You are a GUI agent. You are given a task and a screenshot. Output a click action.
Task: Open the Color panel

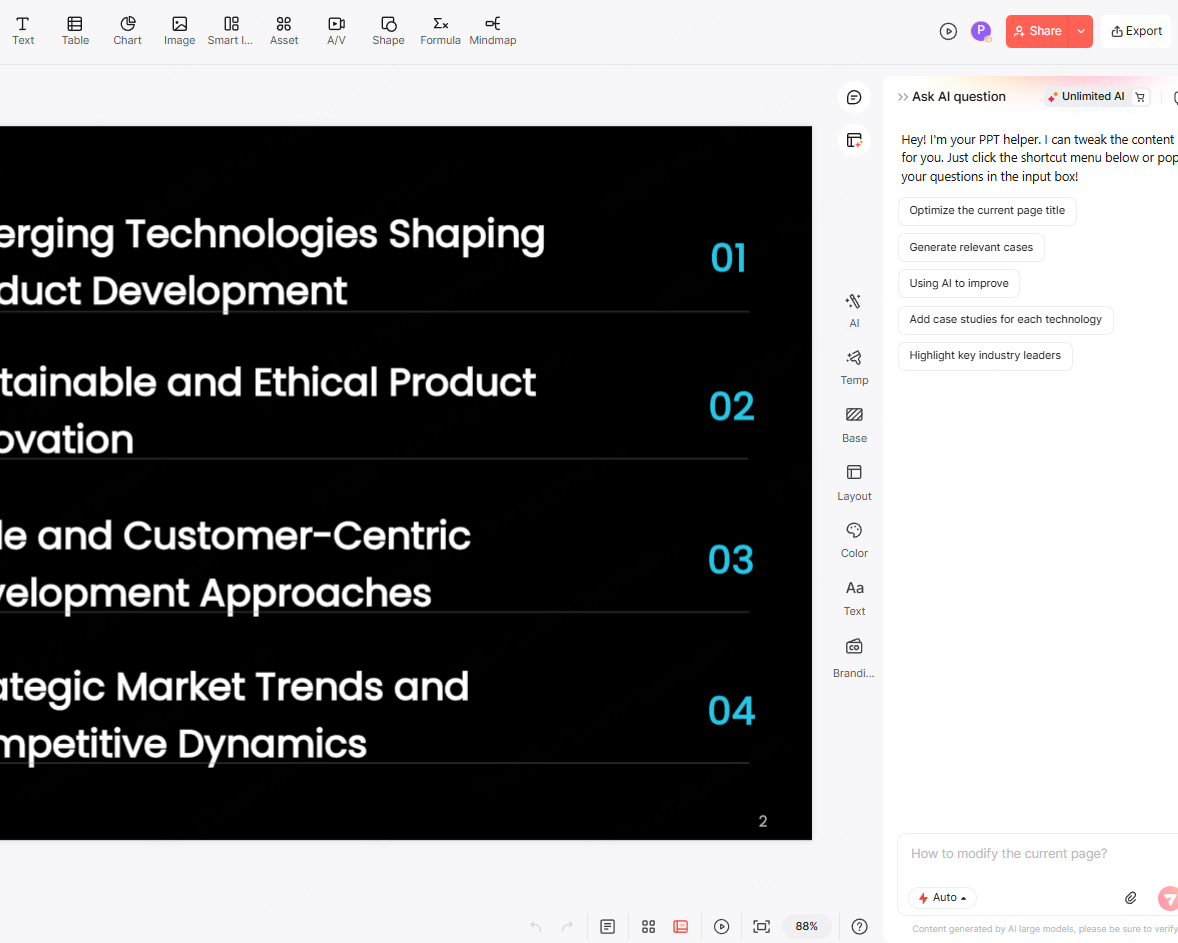tap(854, 538)
